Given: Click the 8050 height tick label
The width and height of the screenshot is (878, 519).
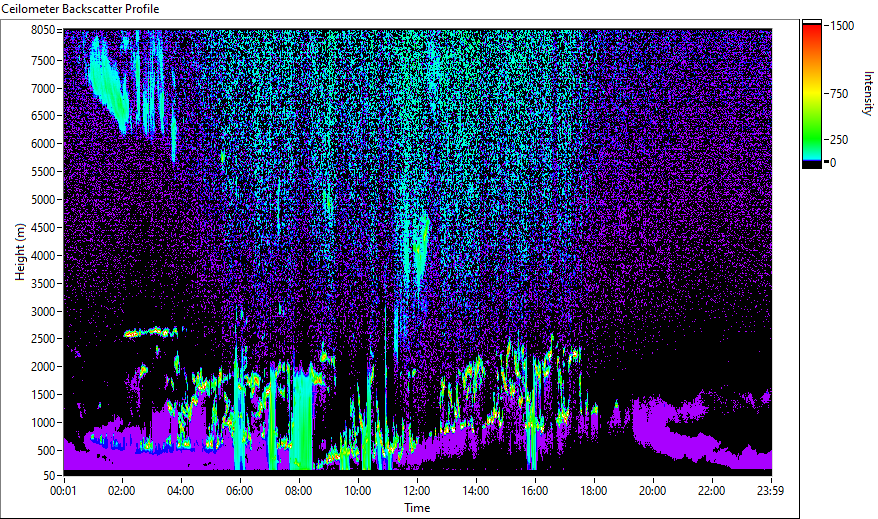Looking at the screenshot, I should pos(43,30).
